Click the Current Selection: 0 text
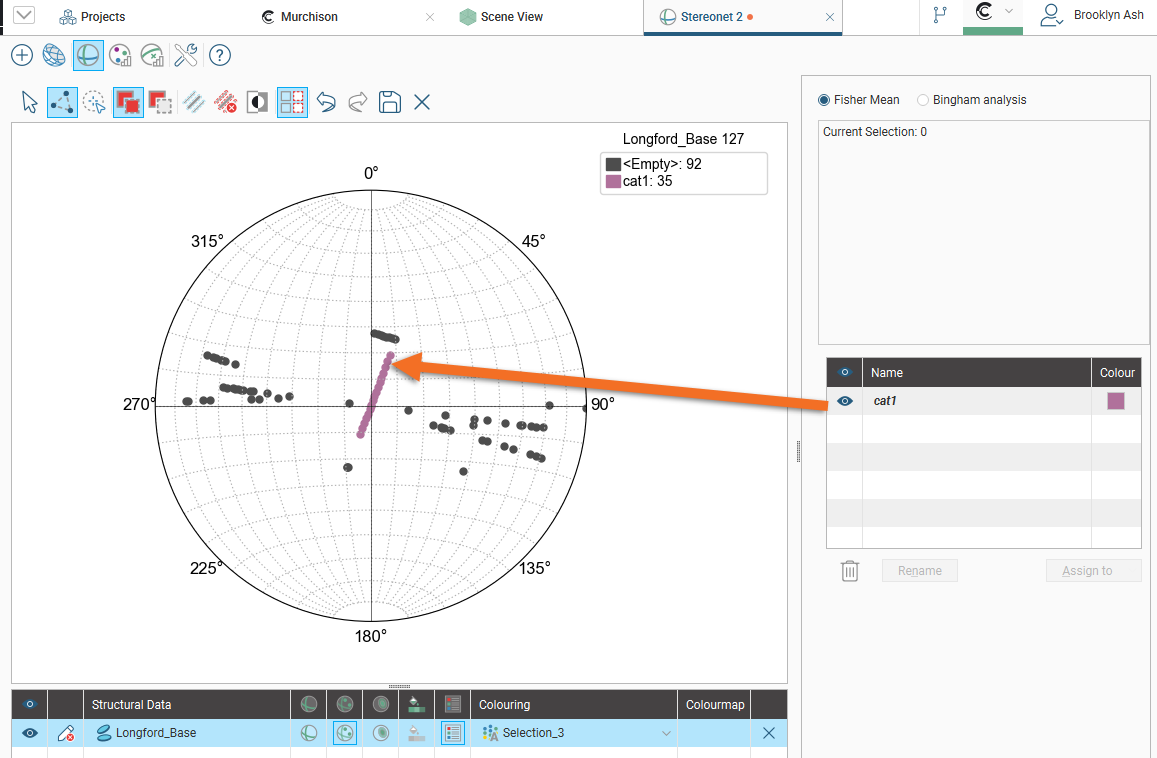This screenshot has width=1157, height=758. click(875, 131)
